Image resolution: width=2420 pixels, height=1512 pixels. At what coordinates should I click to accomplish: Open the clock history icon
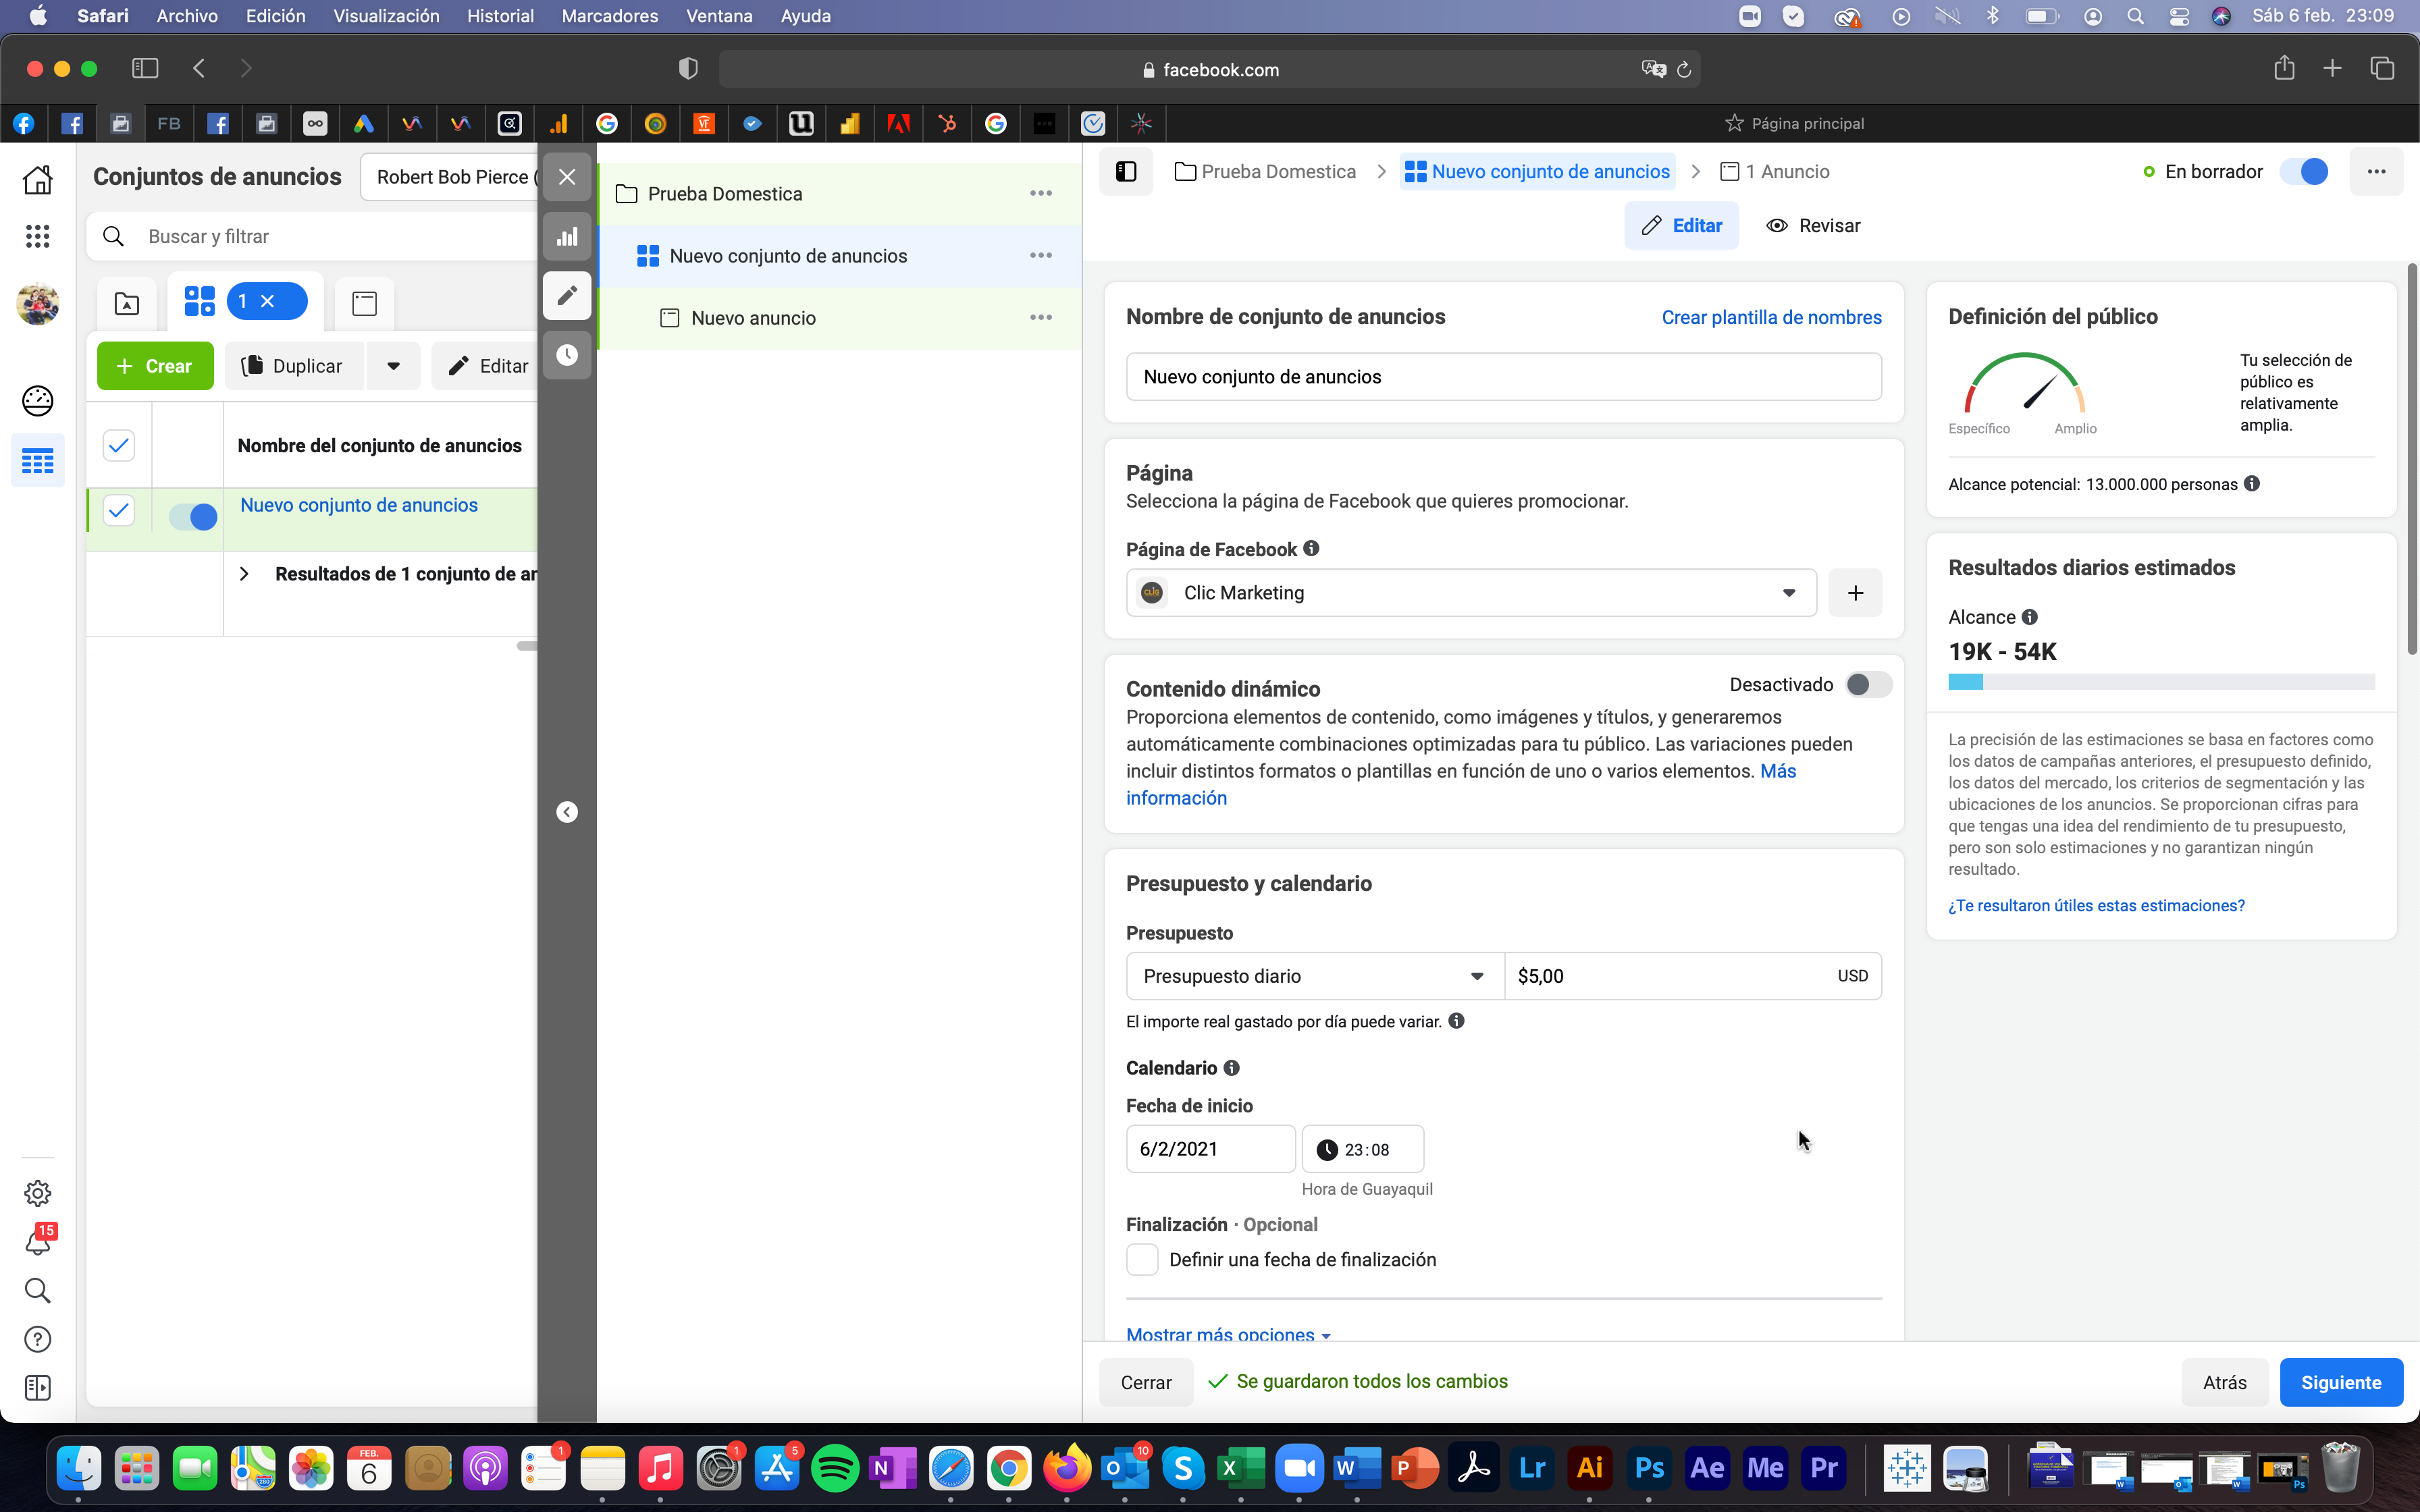tap(567, 355)
